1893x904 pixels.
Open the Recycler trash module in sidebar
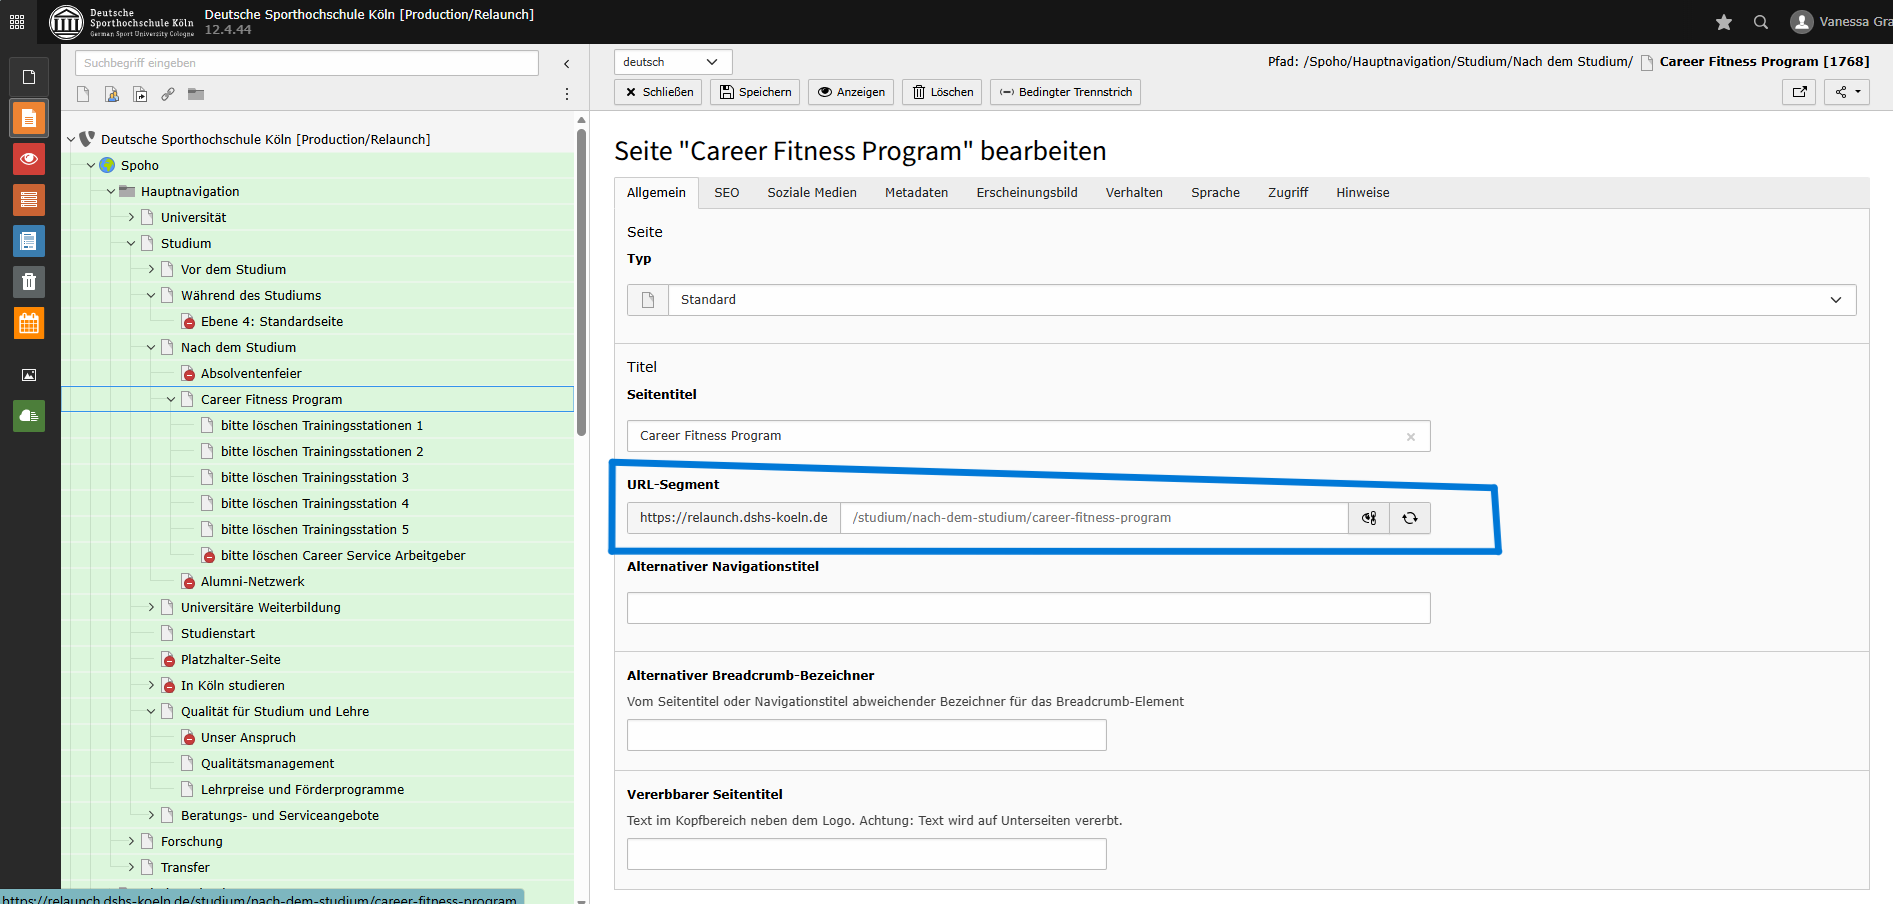29,282
